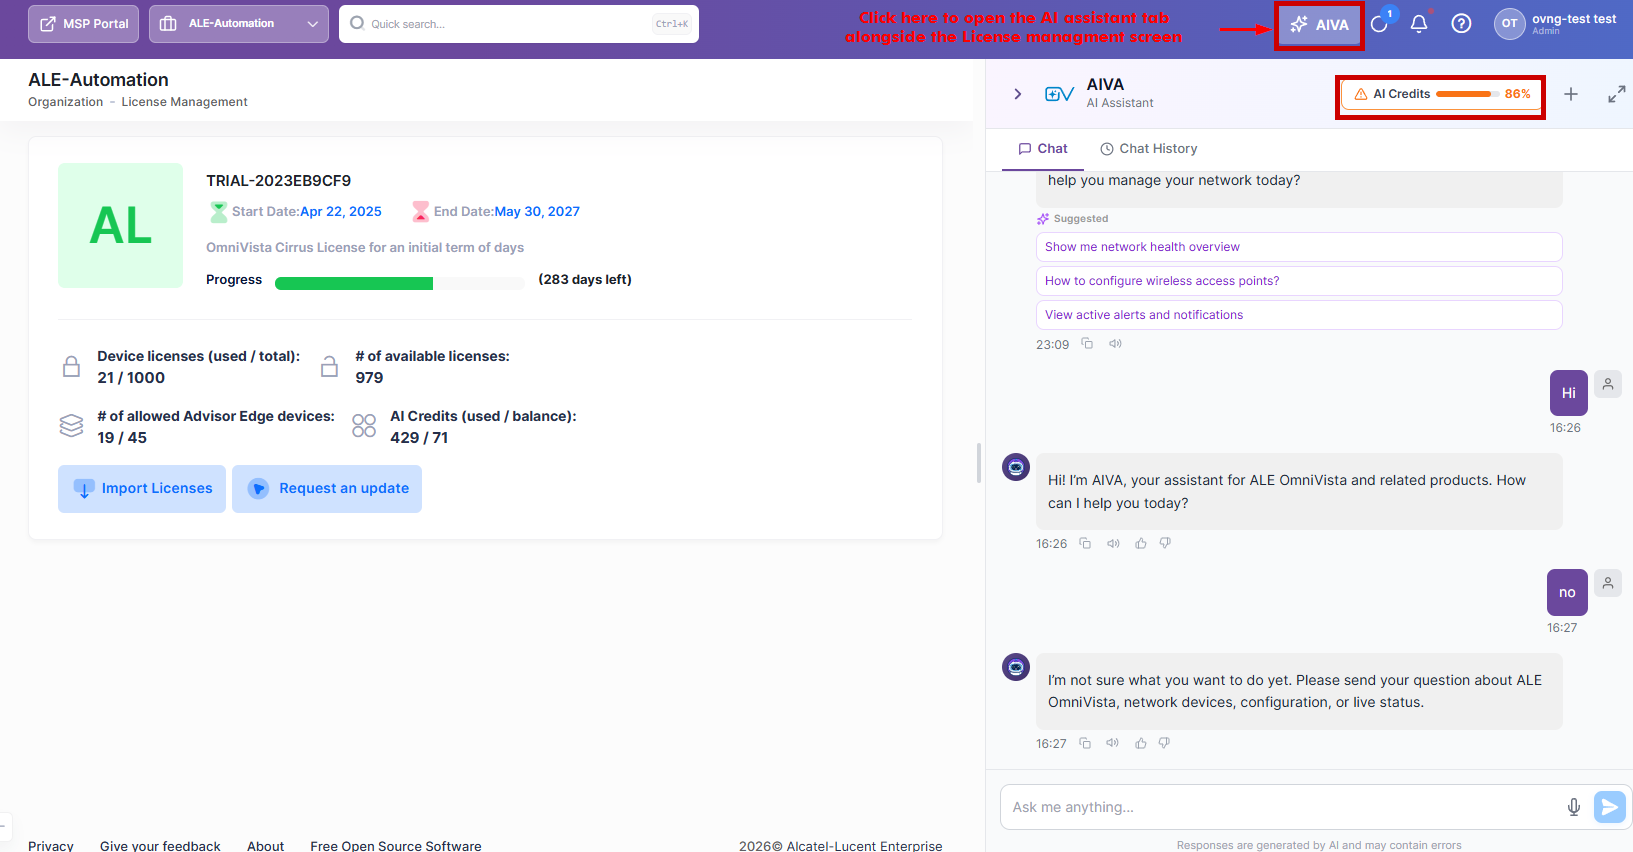
Task: Click the panel splitter handle
Action: (x=979, y=463)
